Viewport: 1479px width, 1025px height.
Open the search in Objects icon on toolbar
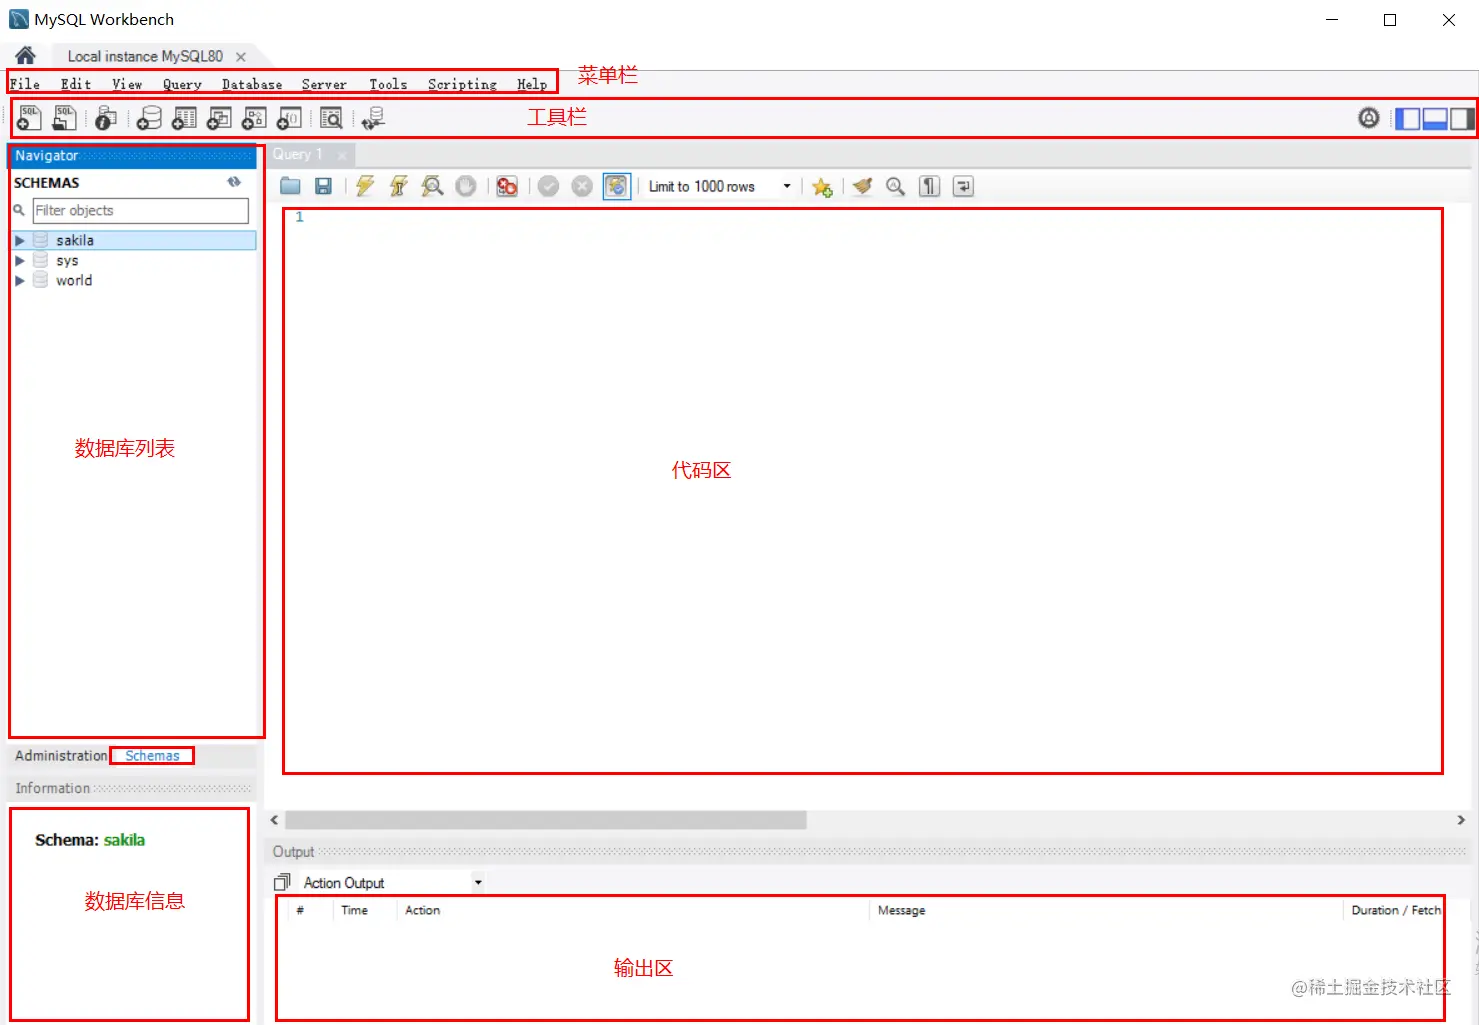tap(331, 117)
